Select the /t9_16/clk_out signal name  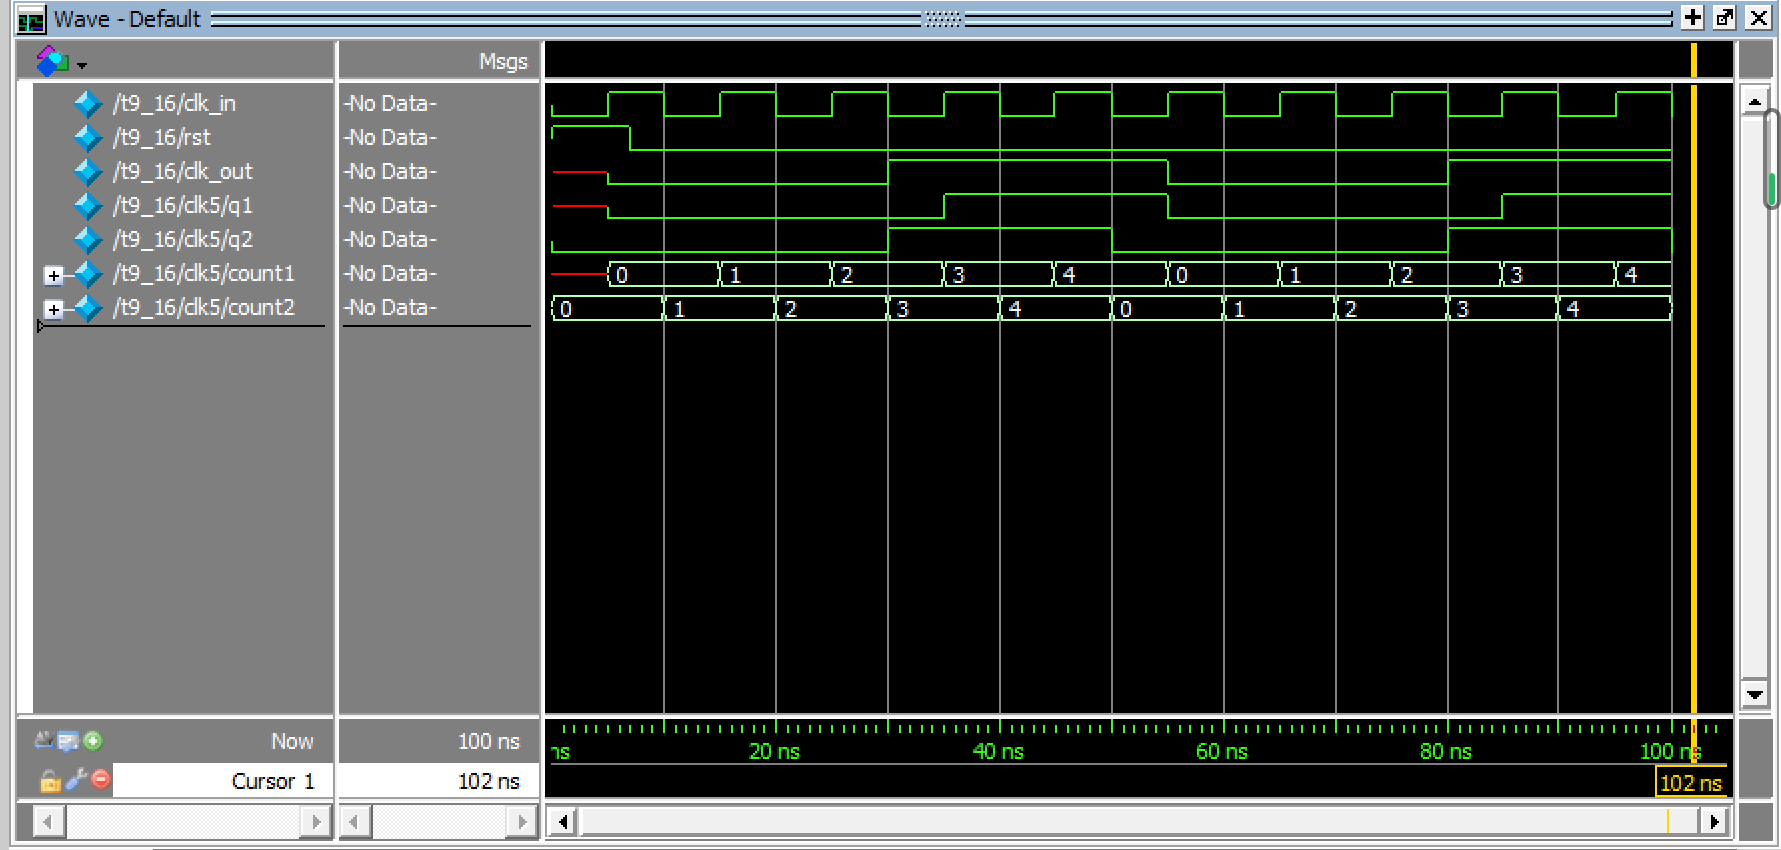pos(183,172)
